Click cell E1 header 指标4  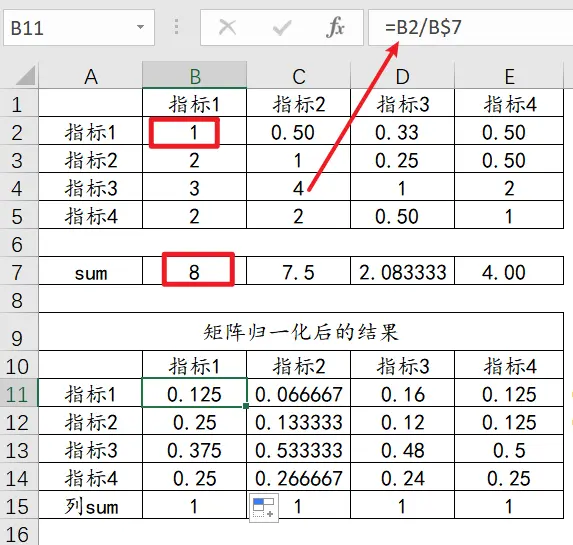click(x=509, y=103)
